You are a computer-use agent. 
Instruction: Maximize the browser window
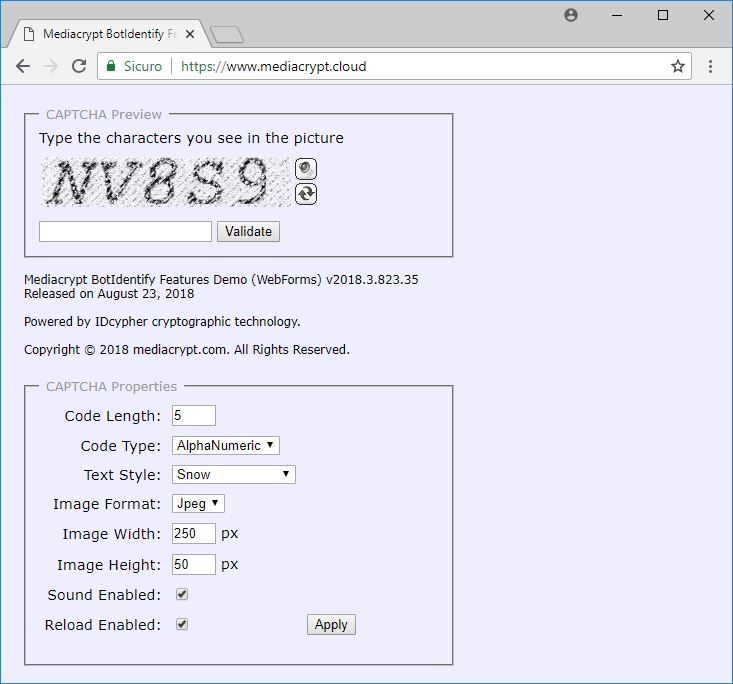(x=663, y=15)
